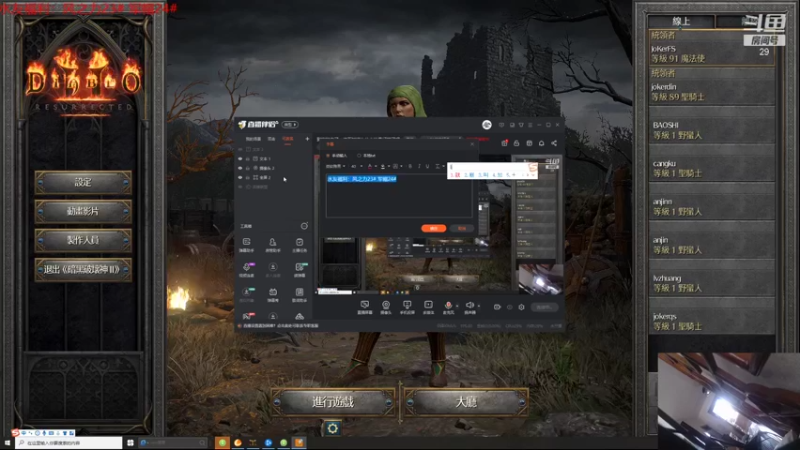Add camera source from bottom toolbar
Image resolution: width=800 pixels, height=450 pixels.
pos(386,307)
